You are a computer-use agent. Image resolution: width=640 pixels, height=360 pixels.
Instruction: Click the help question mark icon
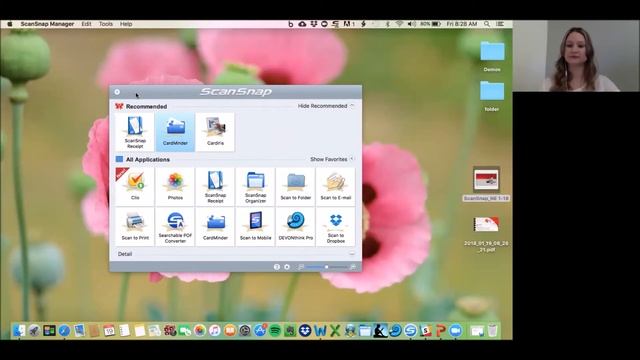coord(277,267)
